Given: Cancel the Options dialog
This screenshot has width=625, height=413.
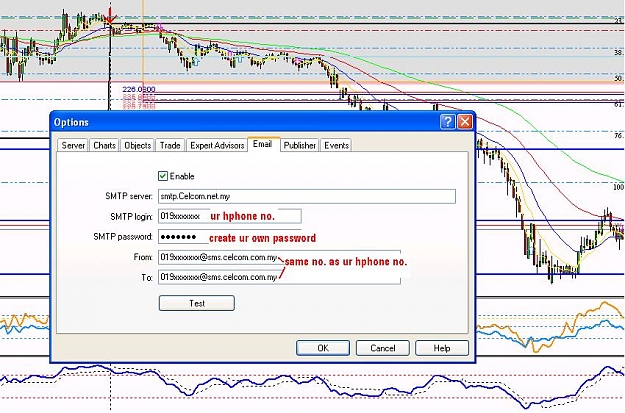Looking at the screenshot, I should (383, 348).
